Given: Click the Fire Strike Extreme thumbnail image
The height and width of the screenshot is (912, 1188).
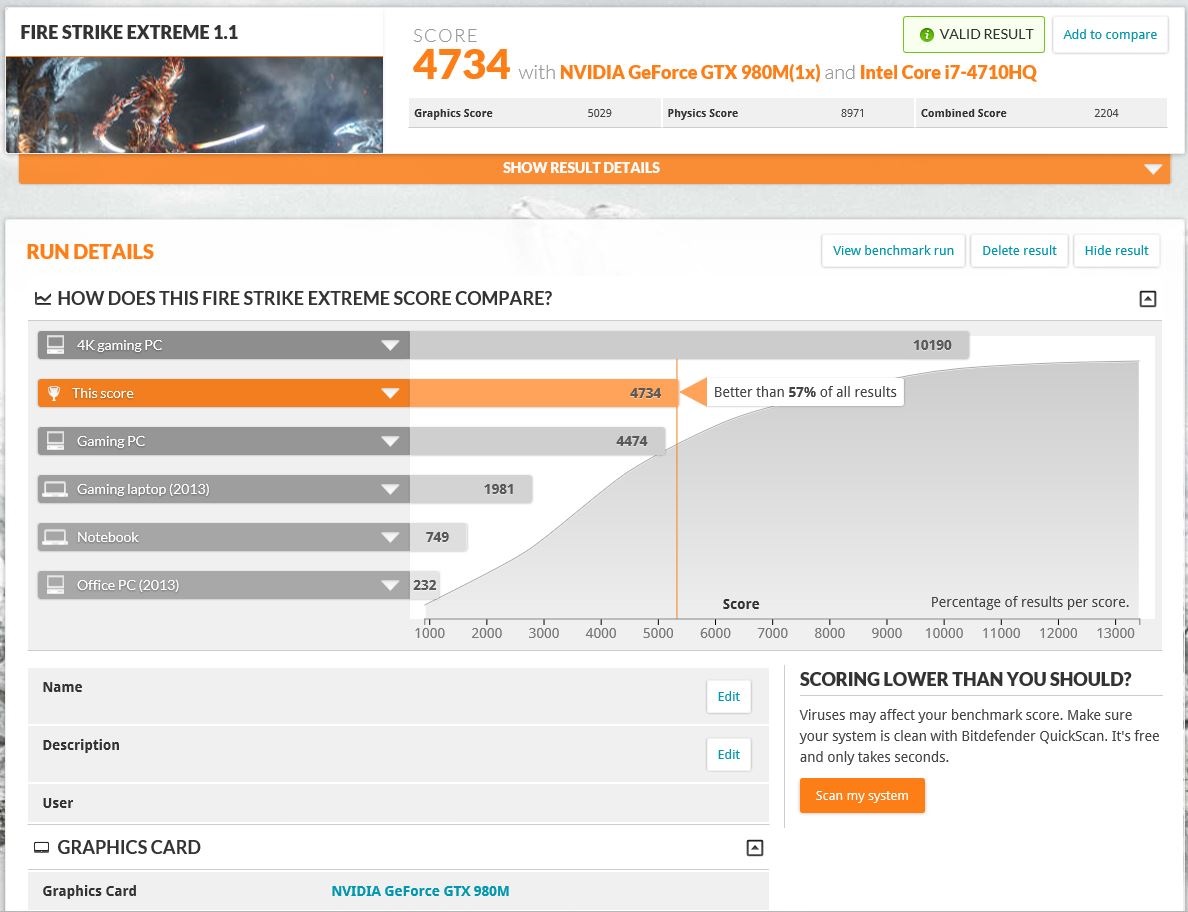Looking at the screenshot, I should (195, 105).
